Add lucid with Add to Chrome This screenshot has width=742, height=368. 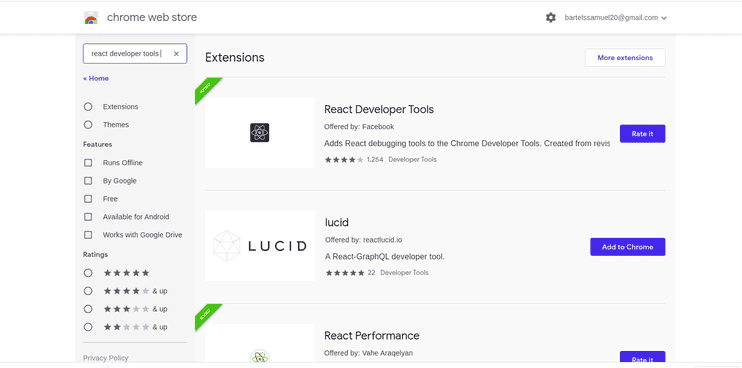627,247
